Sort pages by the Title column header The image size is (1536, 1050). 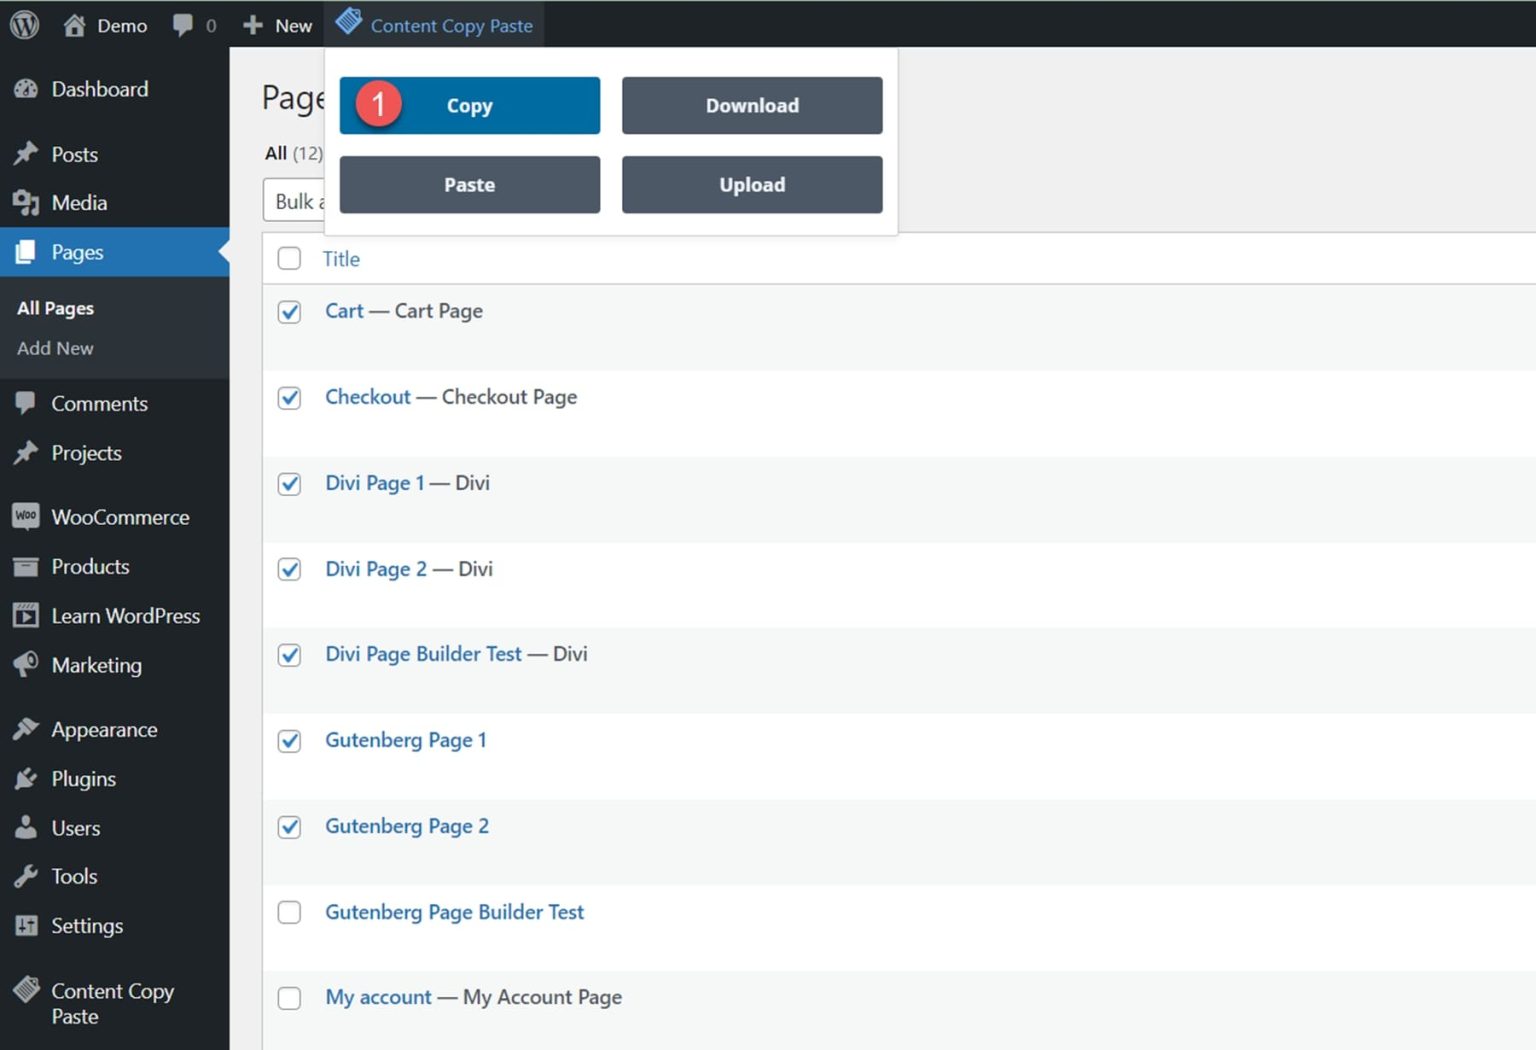(341, 258)
